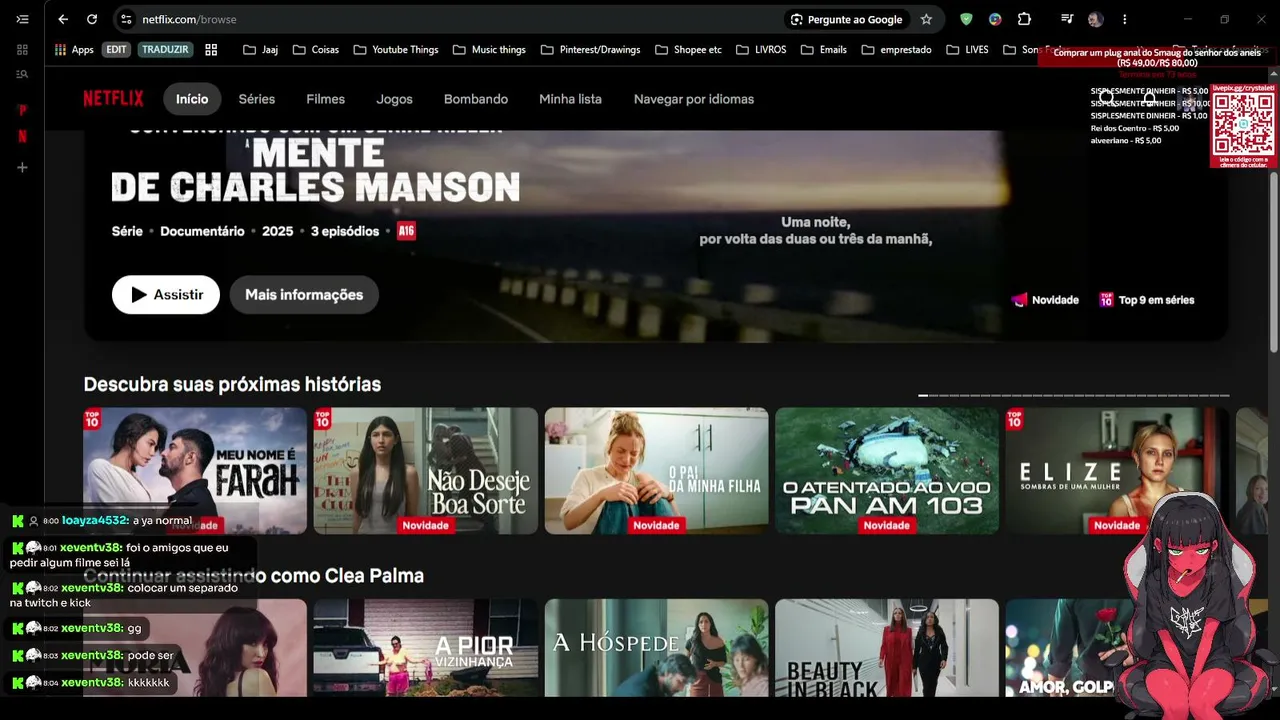Add a new tab with plus
Screen dimensions: 1280x720
[22, 167]
